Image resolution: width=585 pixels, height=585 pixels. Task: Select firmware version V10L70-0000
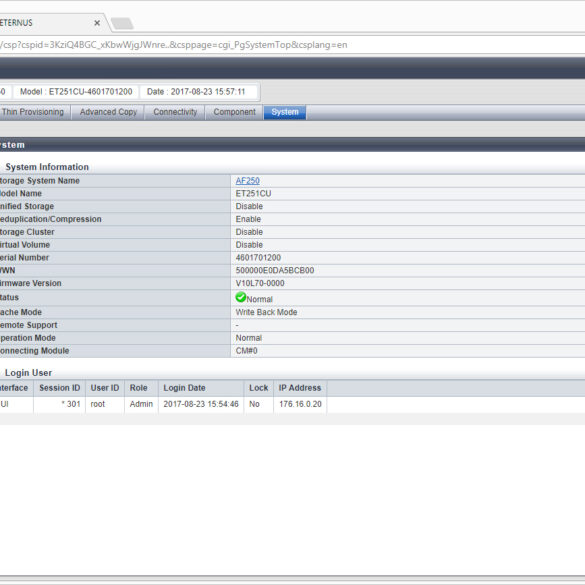[260, 284]
